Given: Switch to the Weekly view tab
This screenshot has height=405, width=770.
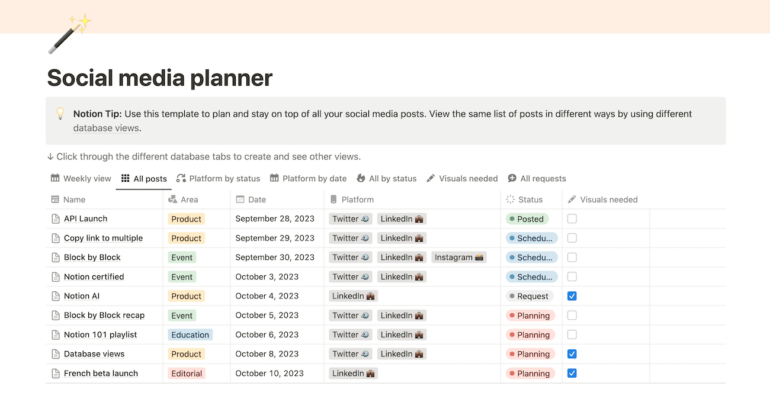Looking at the screenshot, I should [x=81, y=178].
